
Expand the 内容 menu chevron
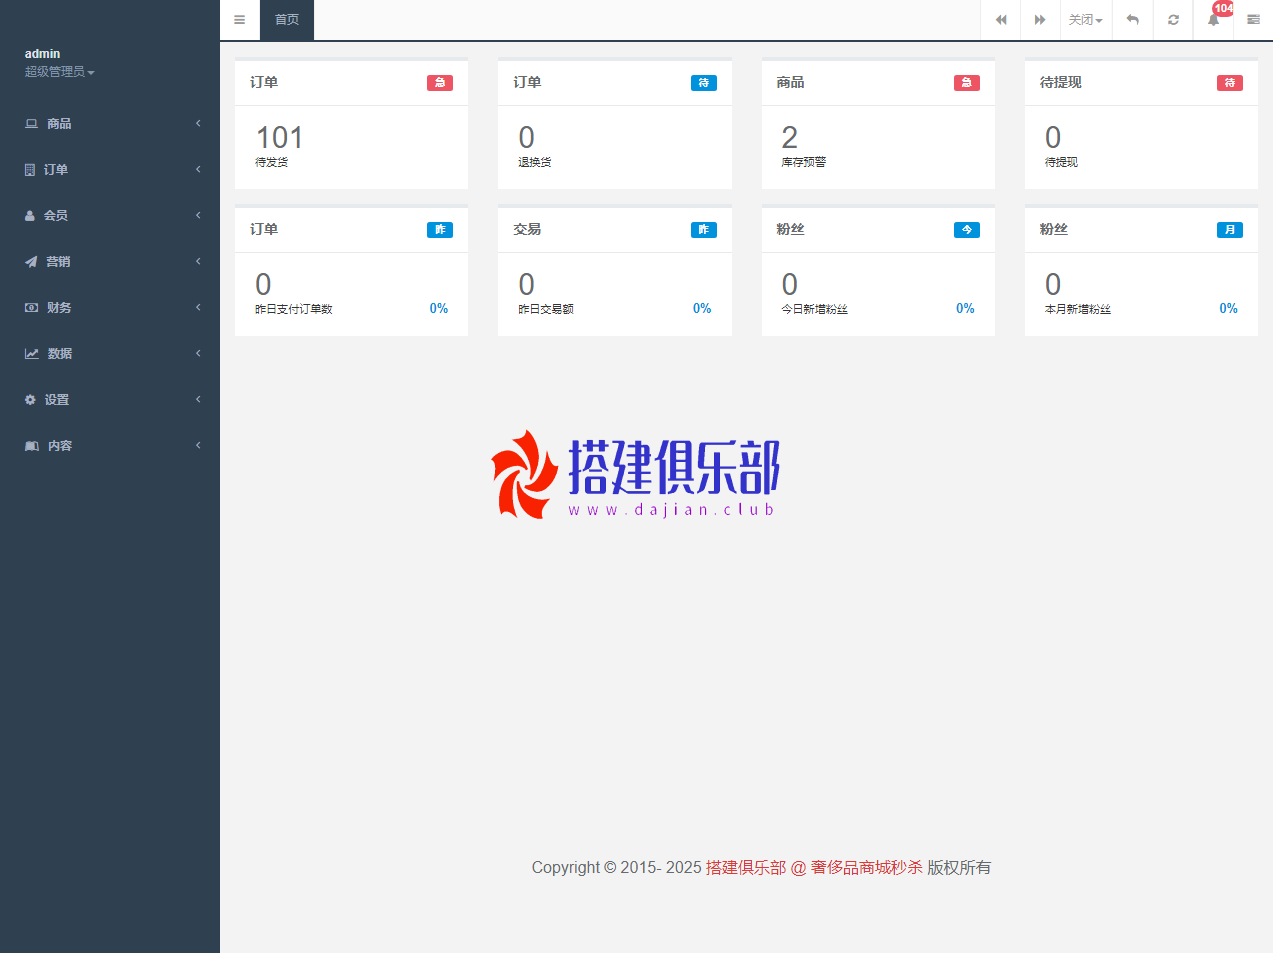(198, 445)
